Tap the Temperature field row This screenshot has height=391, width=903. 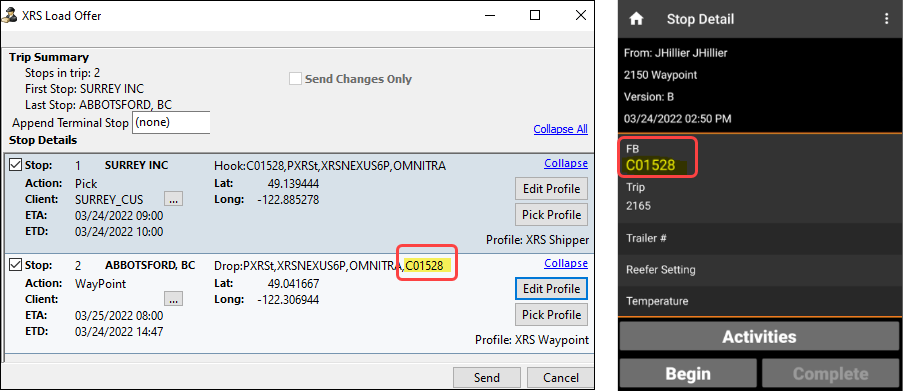pyautogui.click(x=760, y=301)
